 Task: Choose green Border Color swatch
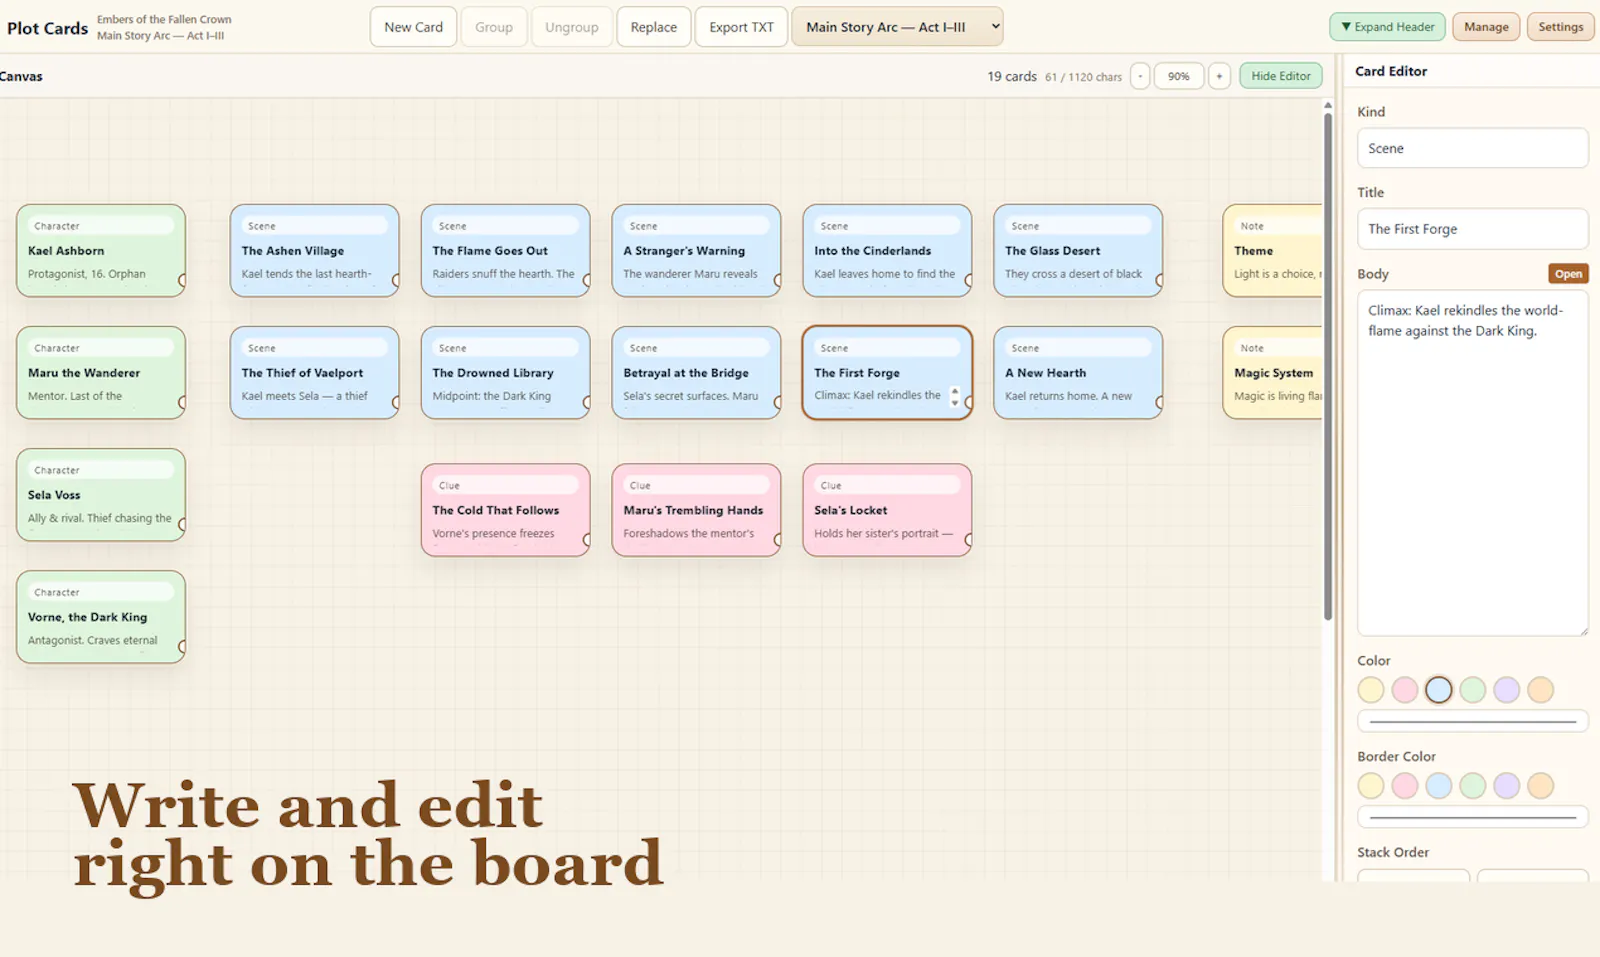click(x=1473, y=786)
